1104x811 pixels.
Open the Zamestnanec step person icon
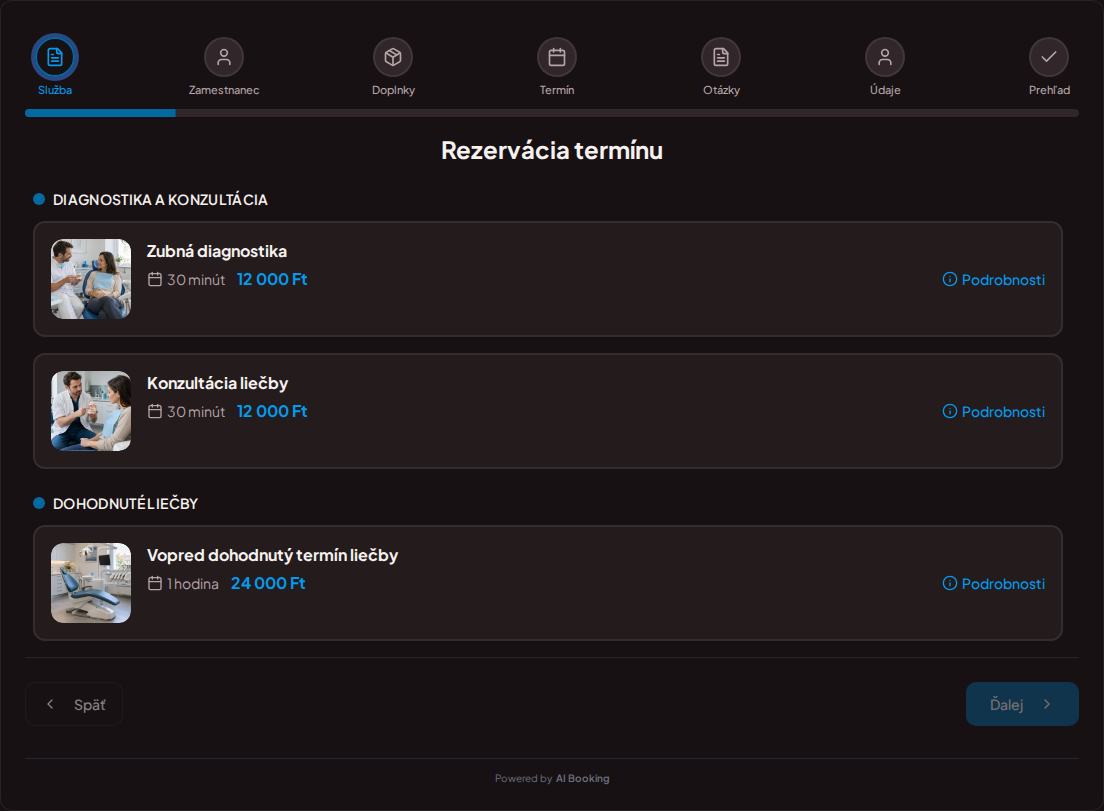click(x=224, y=57)
